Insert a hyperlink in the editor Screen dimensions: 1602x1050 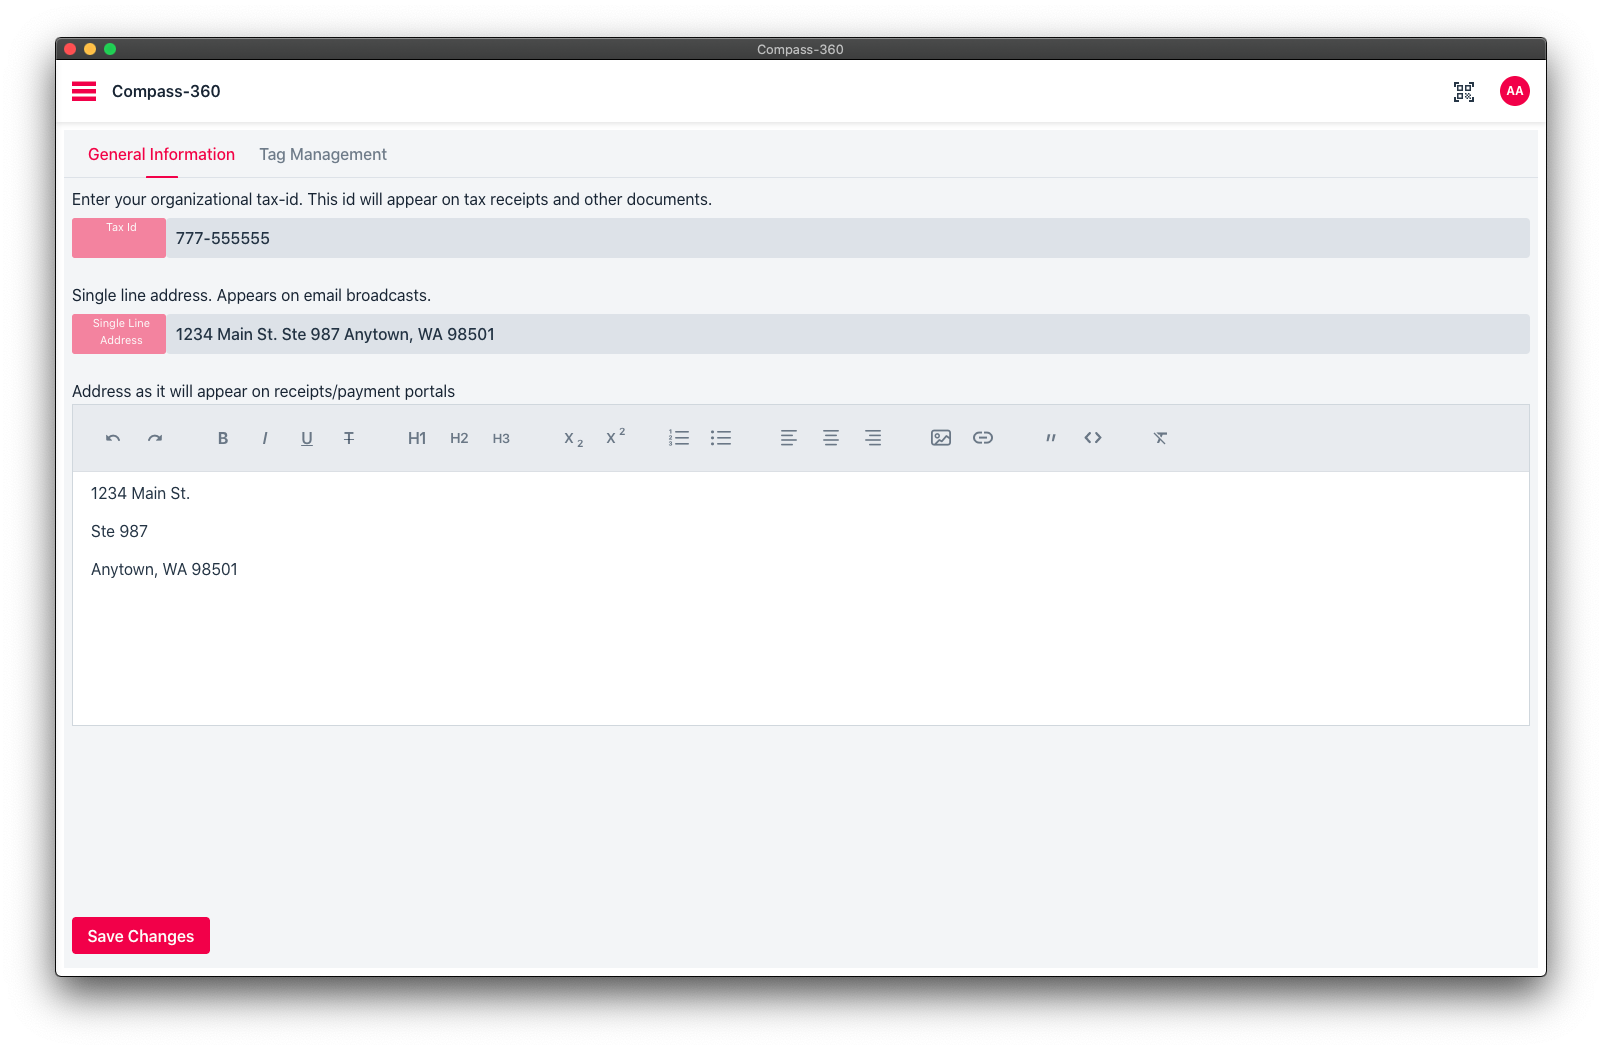pos(983,438)
